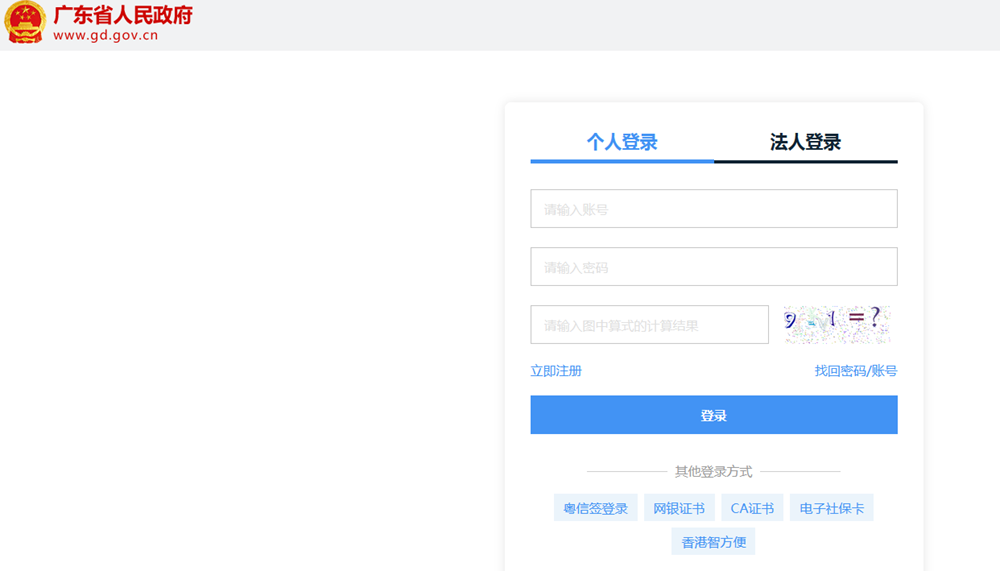This screenshot has height=571, width=1000.
Task: Open the 立即注册 registration link
Action: pos(556,371)
